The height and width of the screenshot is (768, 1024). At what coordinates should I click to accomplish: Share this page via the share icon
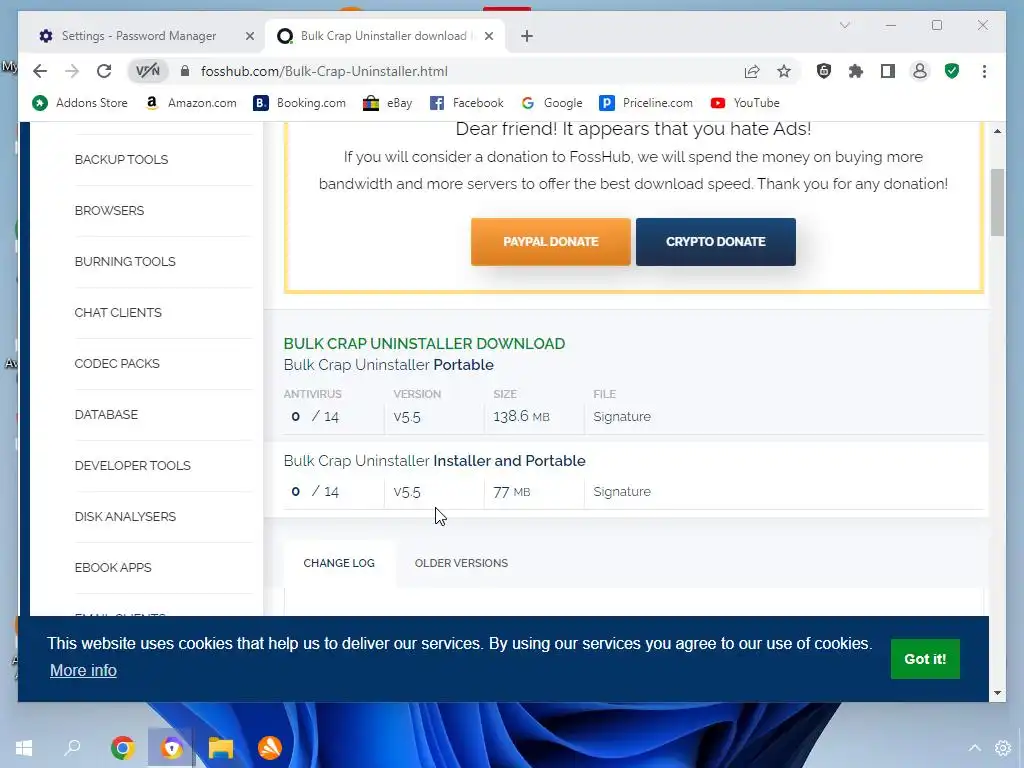pyautogui.click(x=752, y=71)
